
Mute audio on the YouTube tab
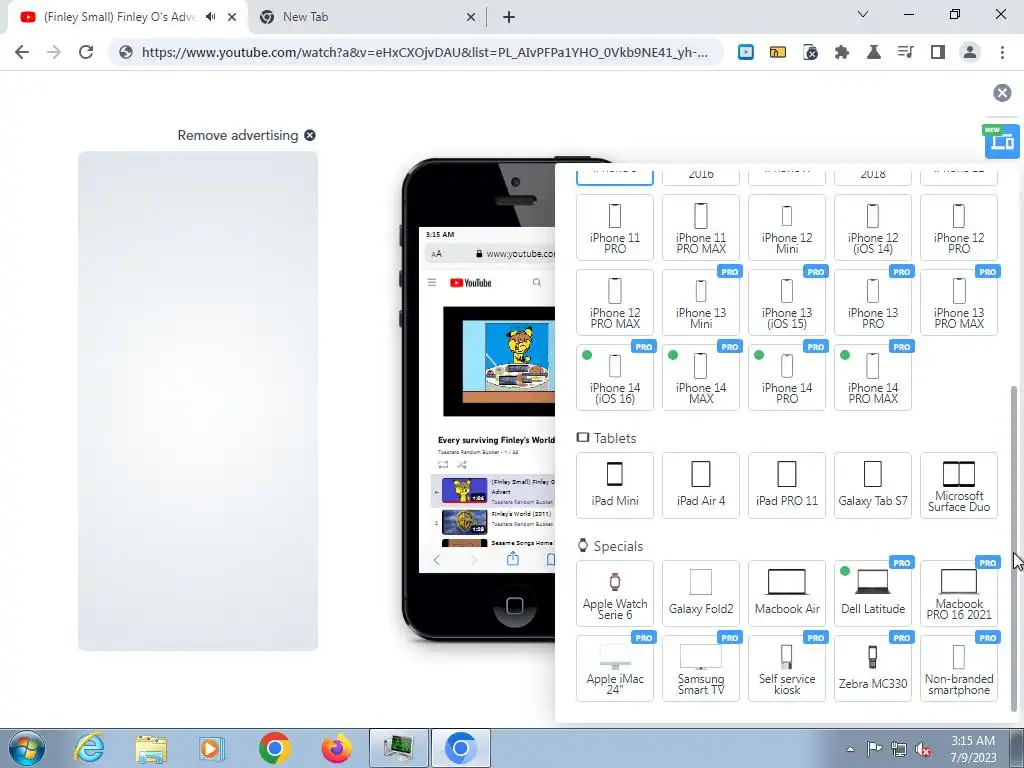click(x=210, y=17)
